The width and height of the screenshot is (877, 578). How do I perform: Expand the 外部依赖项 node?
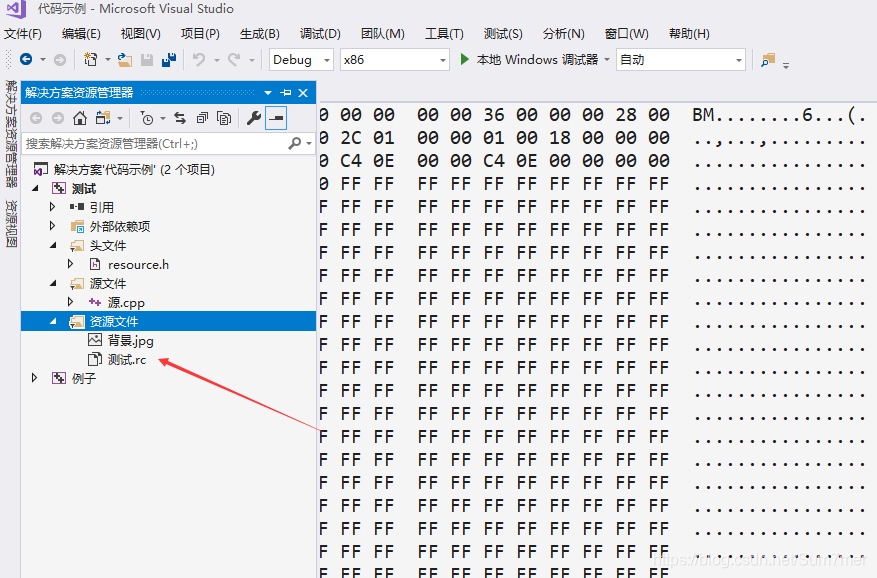pyautogui.click(x=53, y=226)
